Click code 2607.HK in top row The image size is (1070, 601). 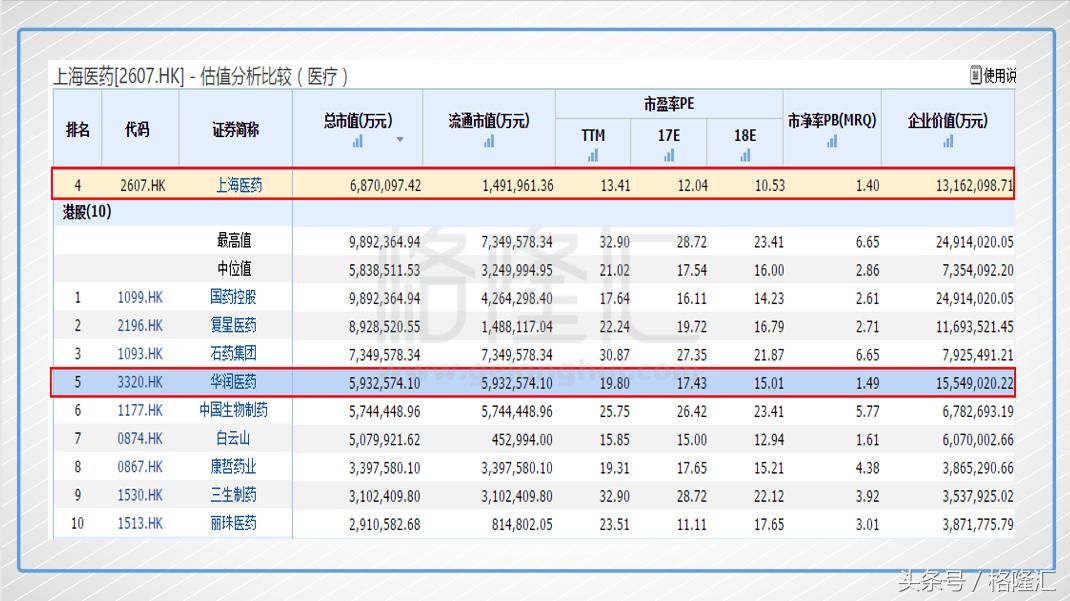143,186
